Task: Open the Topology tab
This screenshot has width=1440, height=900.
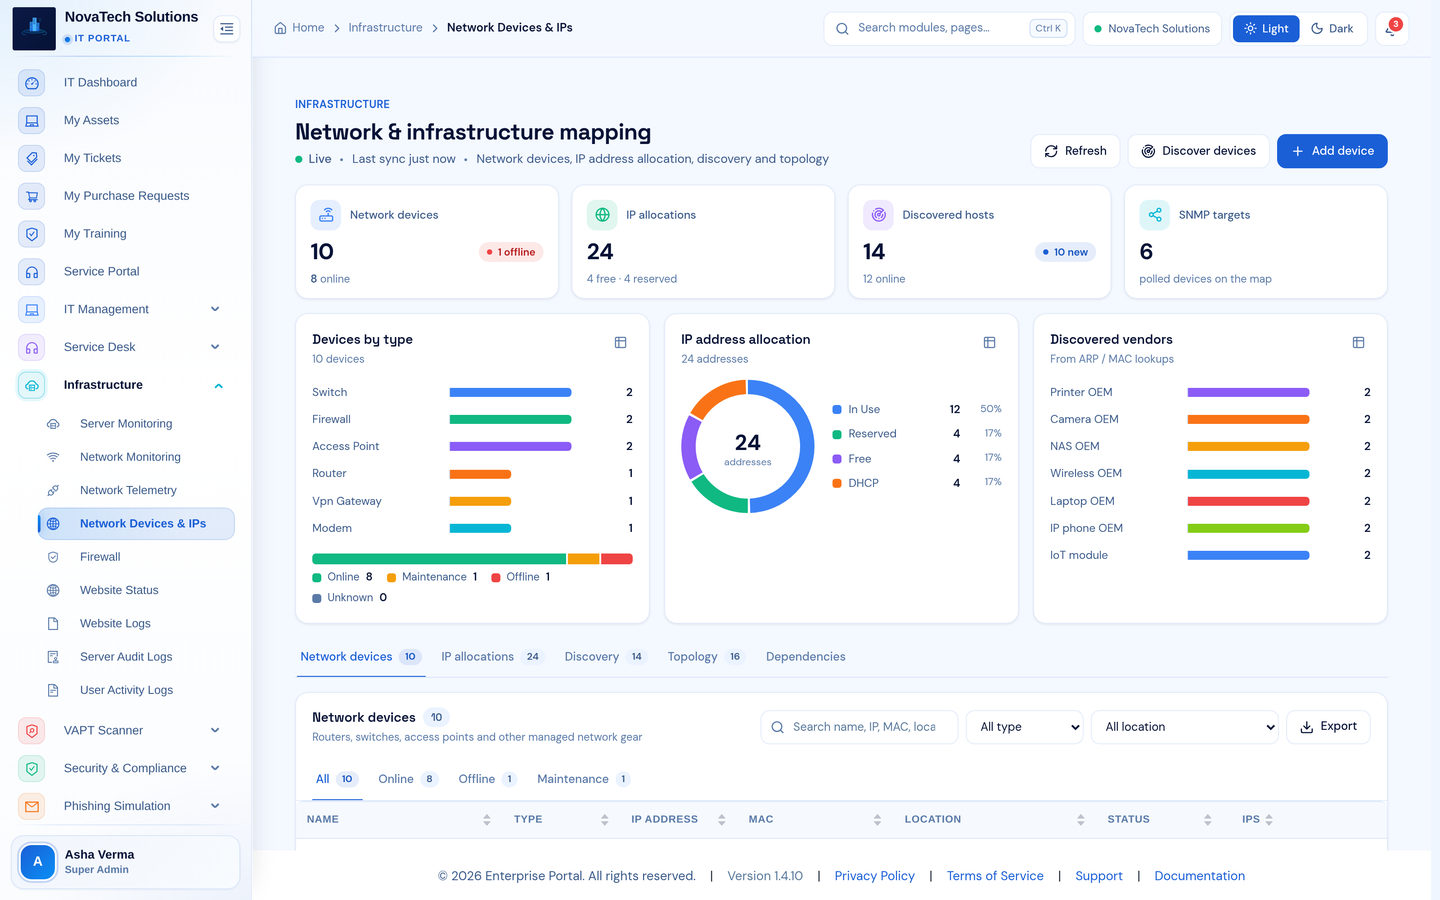Action: click(705, 657)
